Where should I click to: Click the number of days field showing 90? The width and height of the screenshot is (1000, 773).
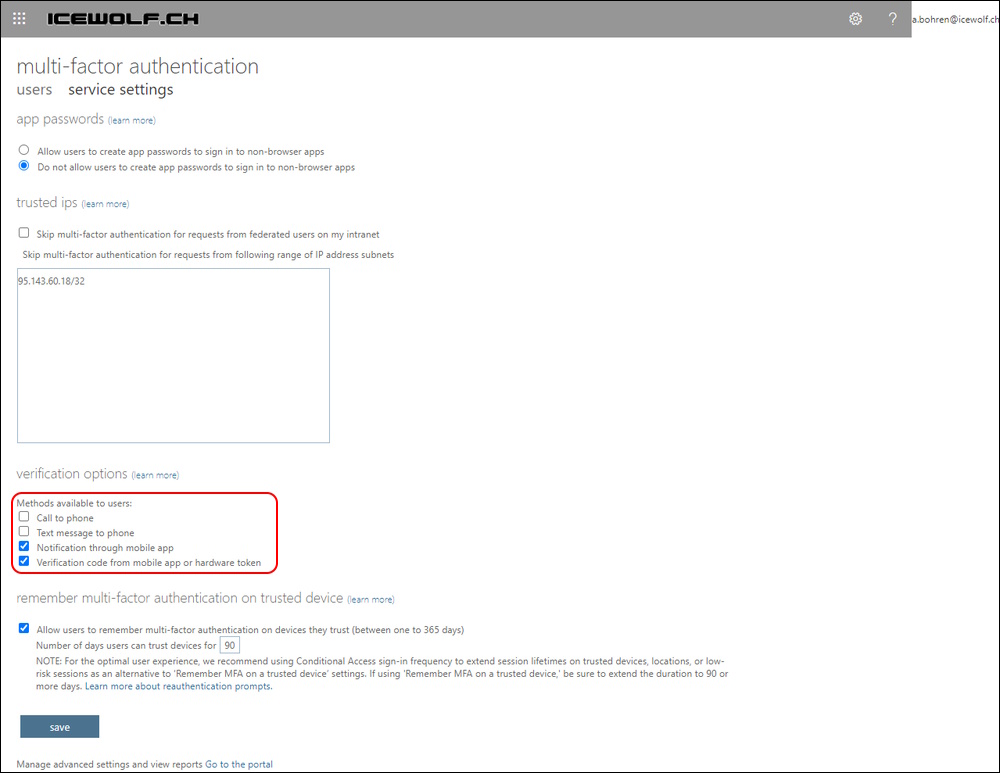click(x=230, y=645)
